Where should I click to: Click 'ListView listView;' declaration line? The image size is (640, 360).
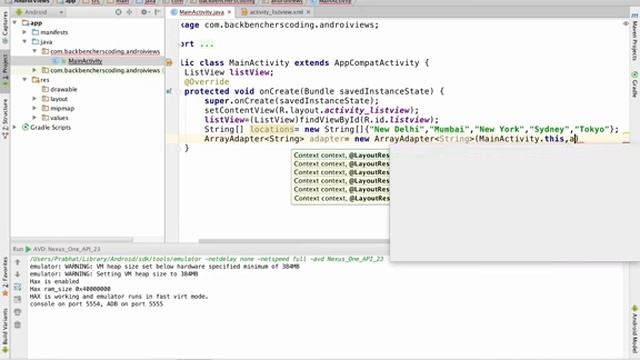coord(229,72)
